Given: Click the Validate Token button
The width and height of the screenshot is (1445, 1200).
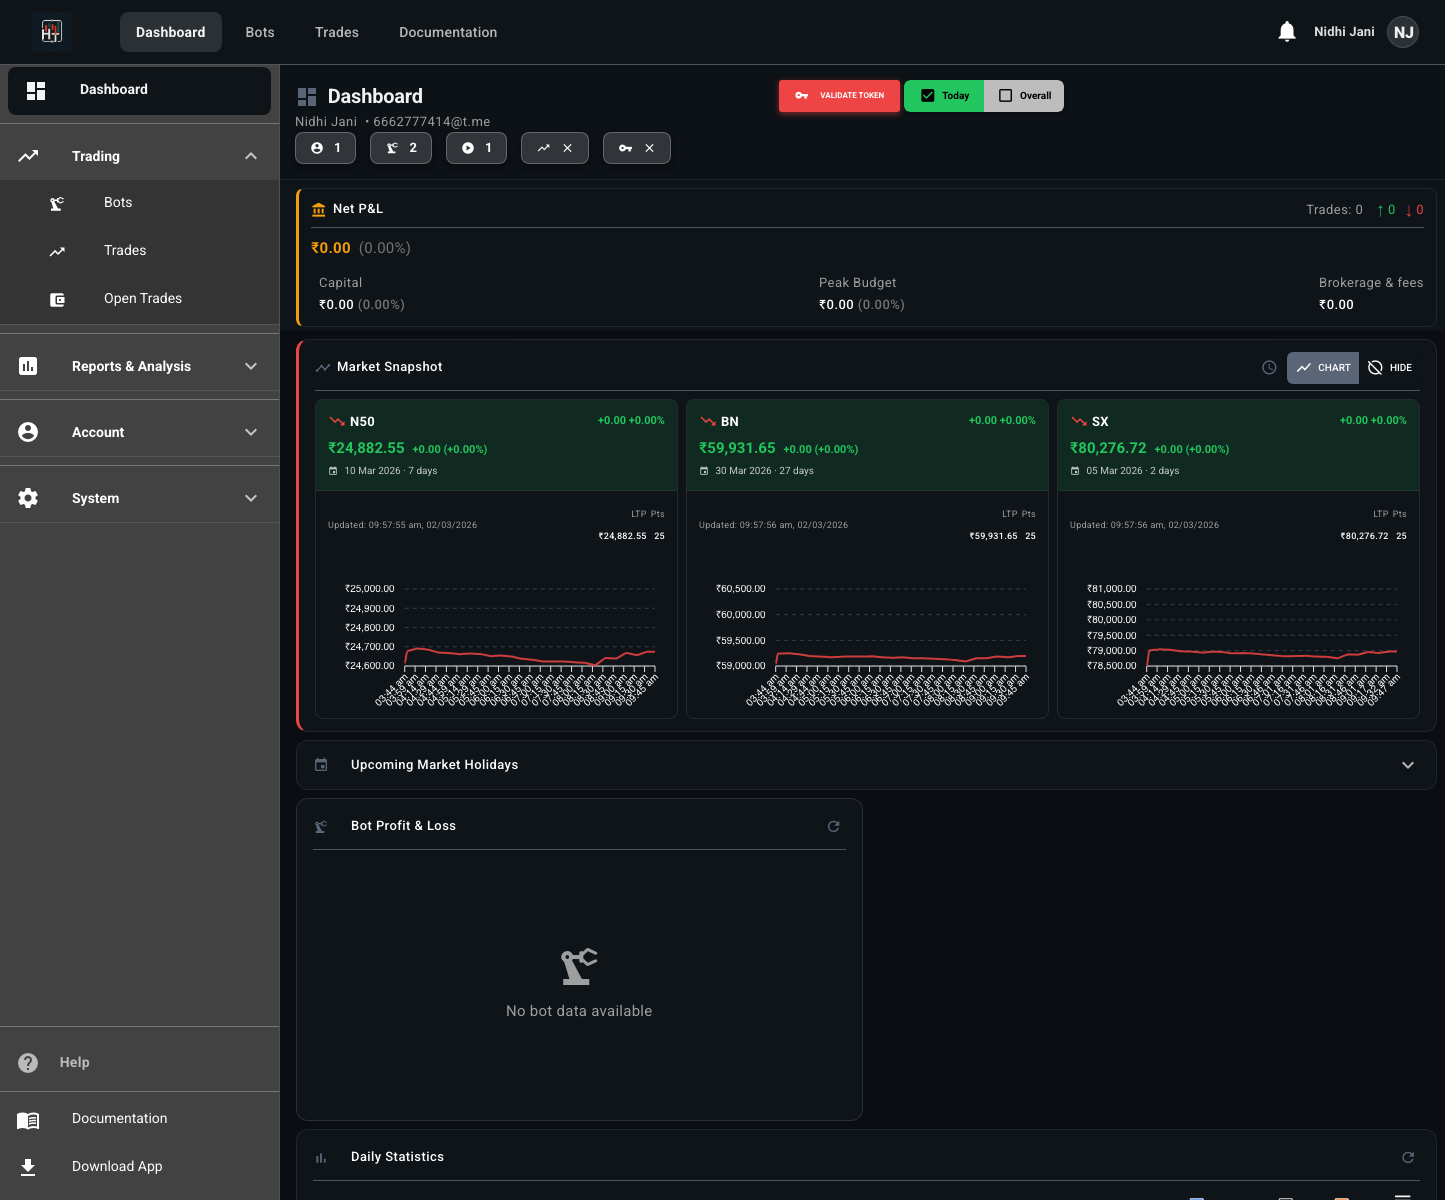Looking at the screenshot, I should coord(839,95).
